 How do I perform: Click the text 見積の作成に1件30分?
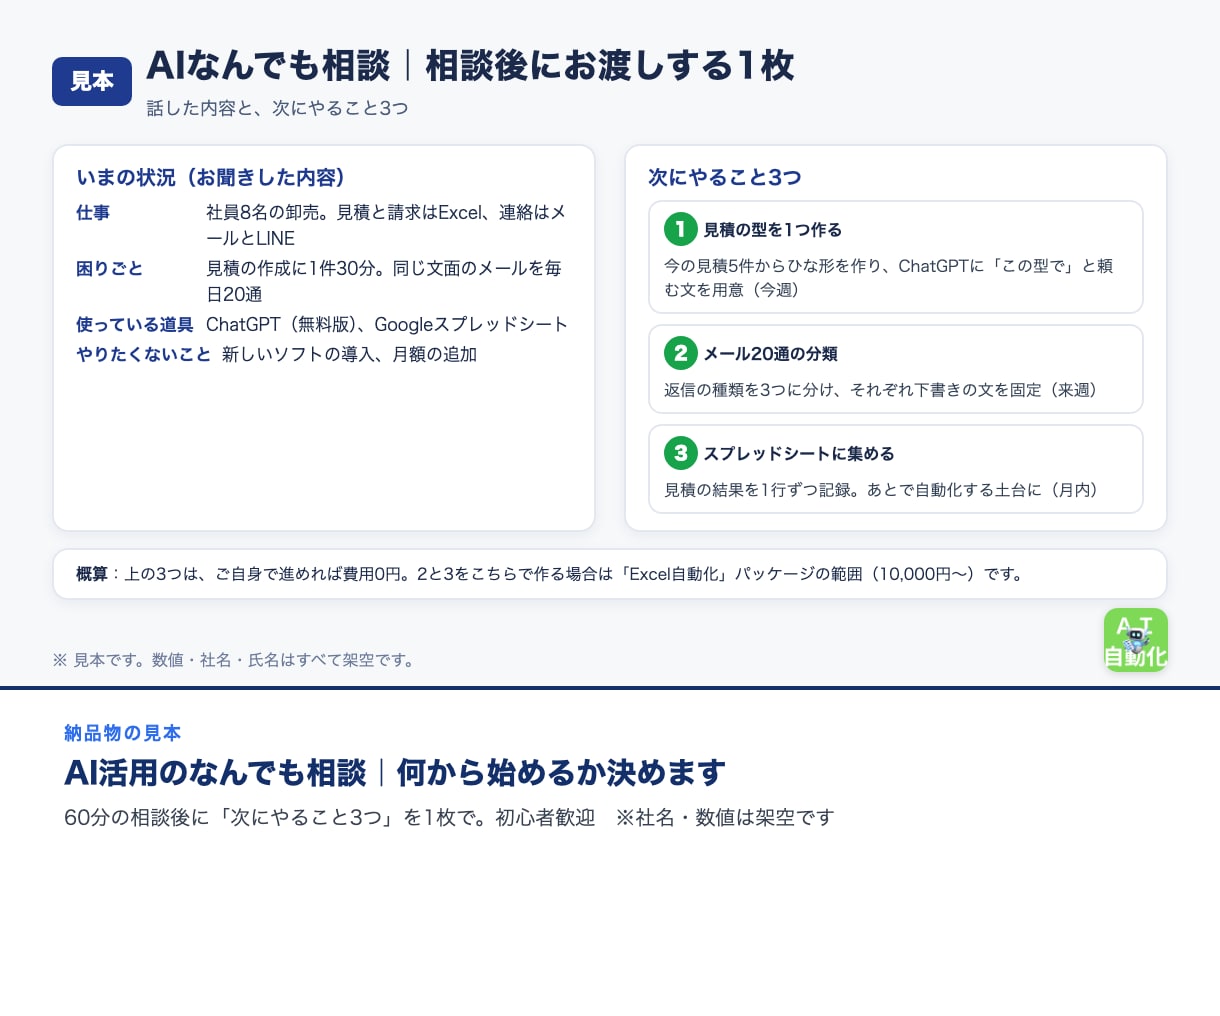[x=294, y=268]
